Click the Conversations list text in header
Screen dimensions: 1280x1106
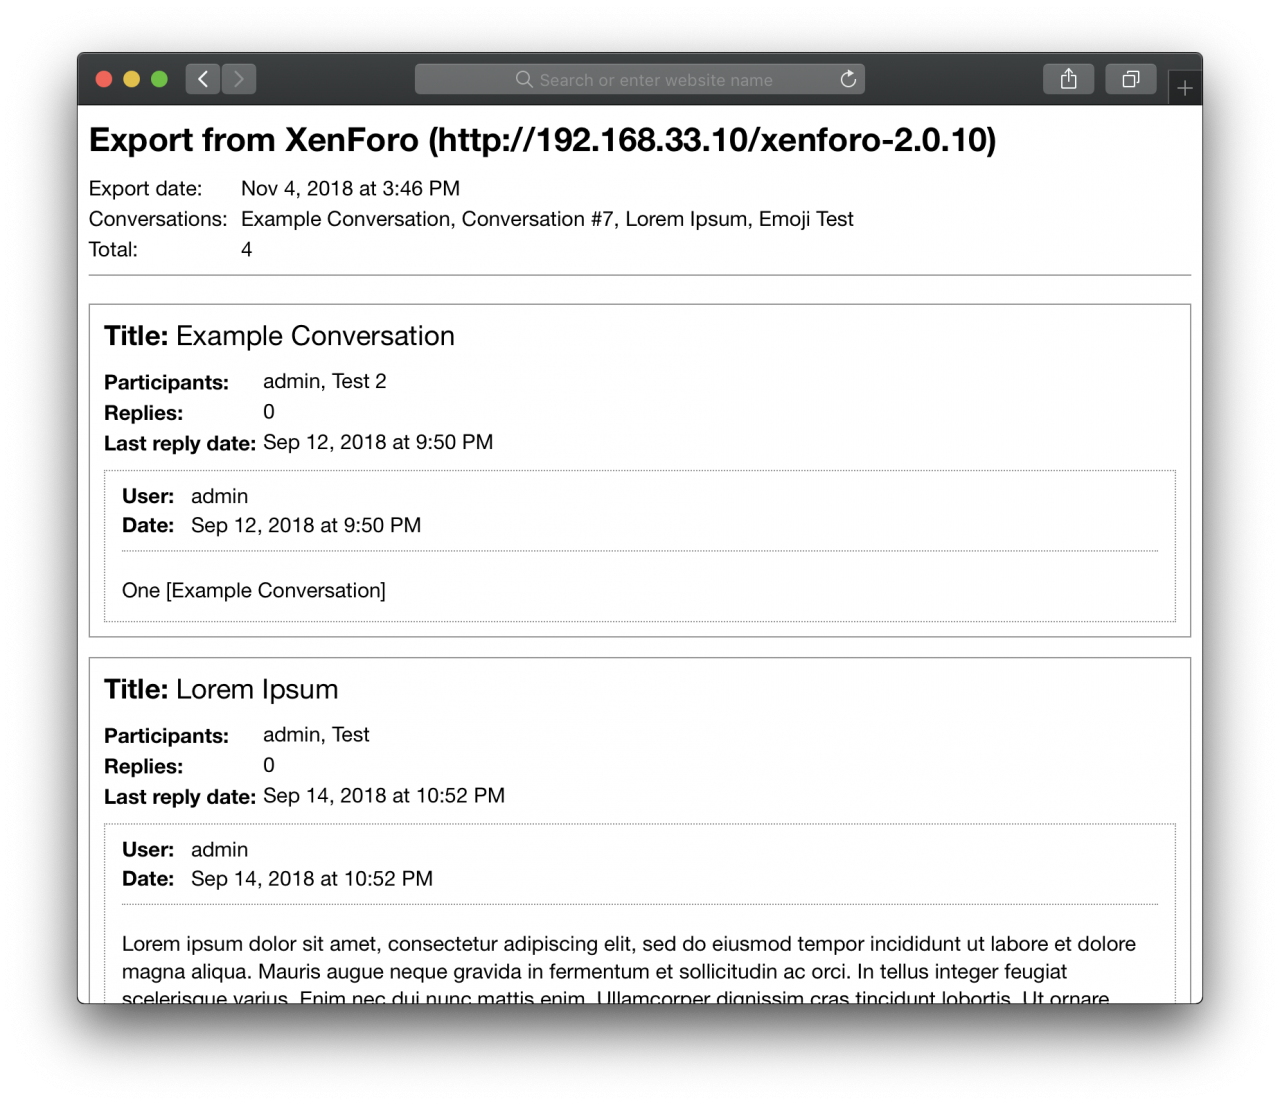point(547,219)
